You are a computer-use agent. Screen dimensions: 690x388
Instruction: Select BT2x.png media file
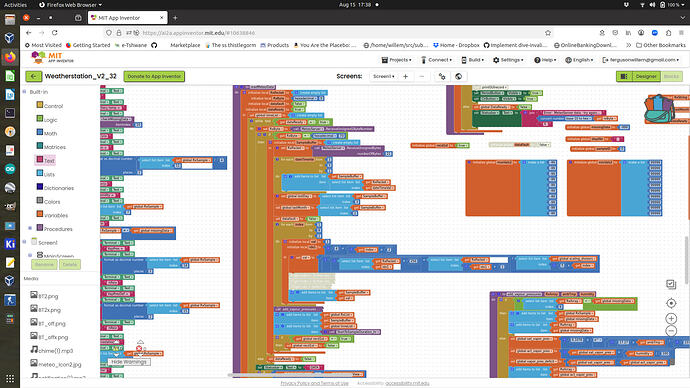click(x=45, y=309)
